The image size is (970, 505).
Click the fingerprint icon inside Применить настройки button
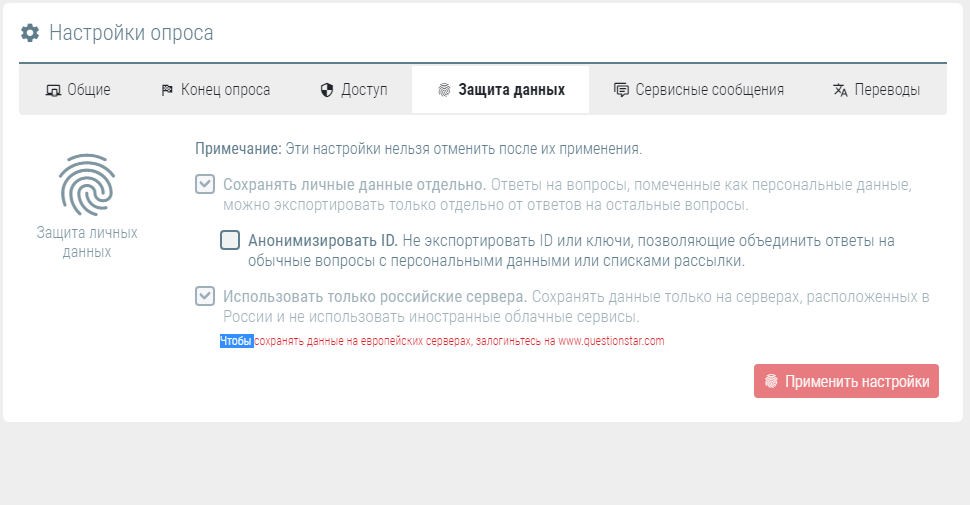click(x=771, y=382)
